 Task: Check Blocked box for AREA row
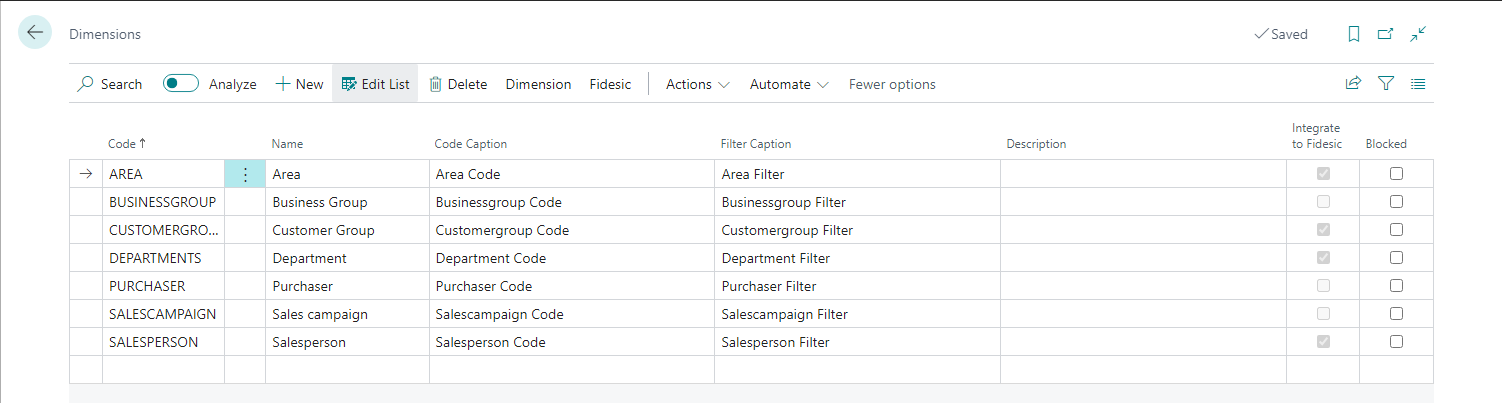(x=1396, y=174)
